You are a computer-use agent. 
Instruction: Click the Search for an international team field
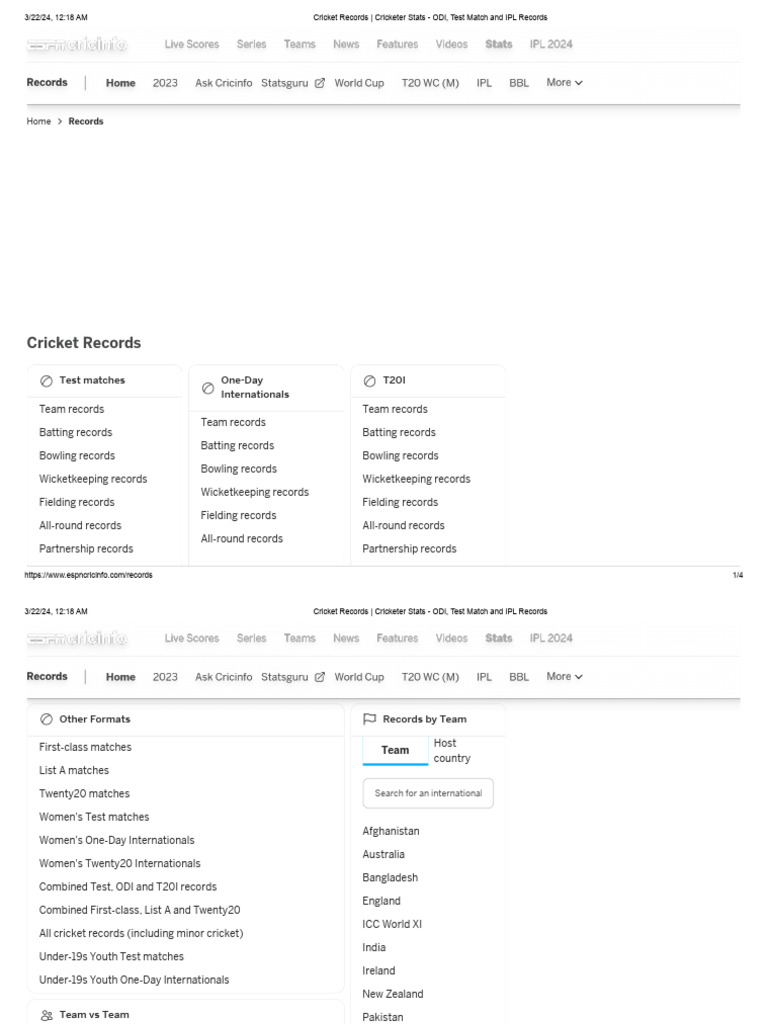428,793
